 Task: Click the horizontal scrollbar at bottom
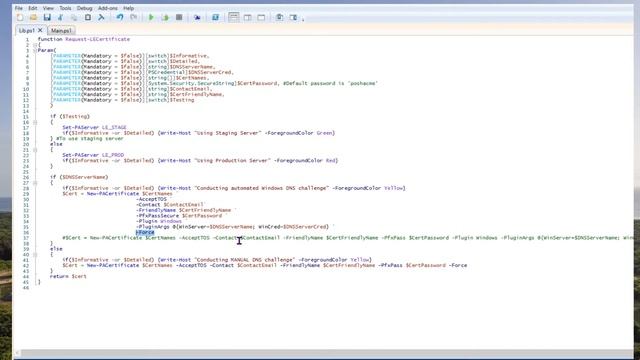[x=327, y=353]
